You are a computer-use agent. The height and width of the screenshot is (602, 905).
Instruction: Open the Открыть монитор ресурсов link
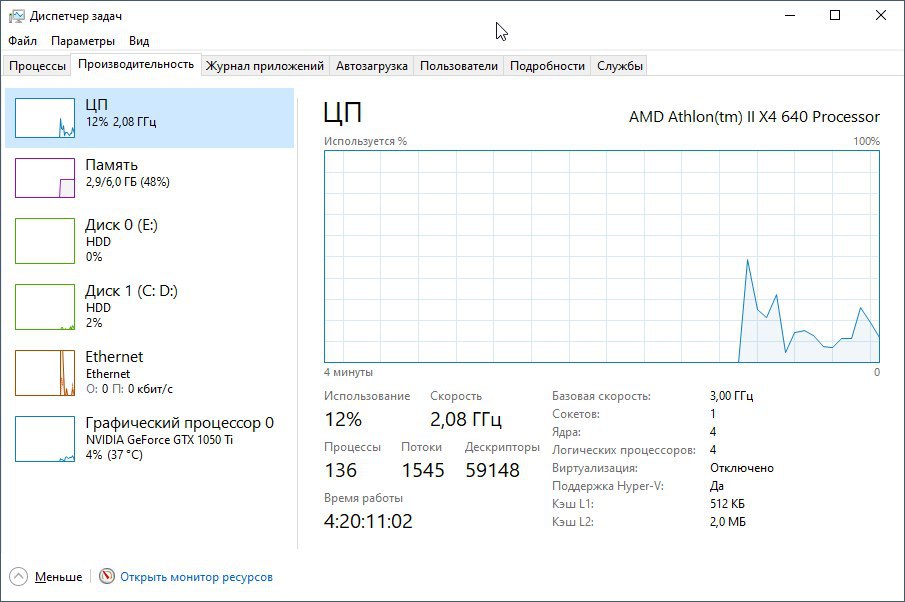pyautogui.click(x=196, y=577)
